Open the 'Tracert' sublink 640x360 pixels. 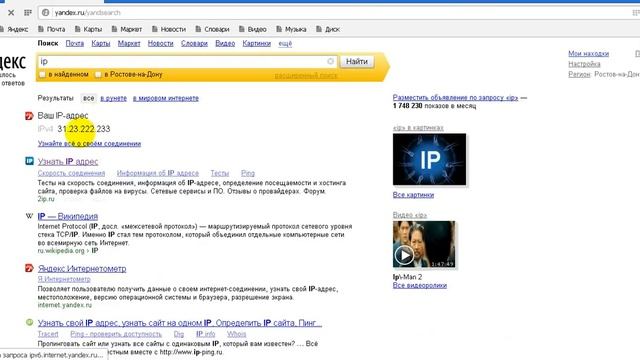(x=48, y=334)
